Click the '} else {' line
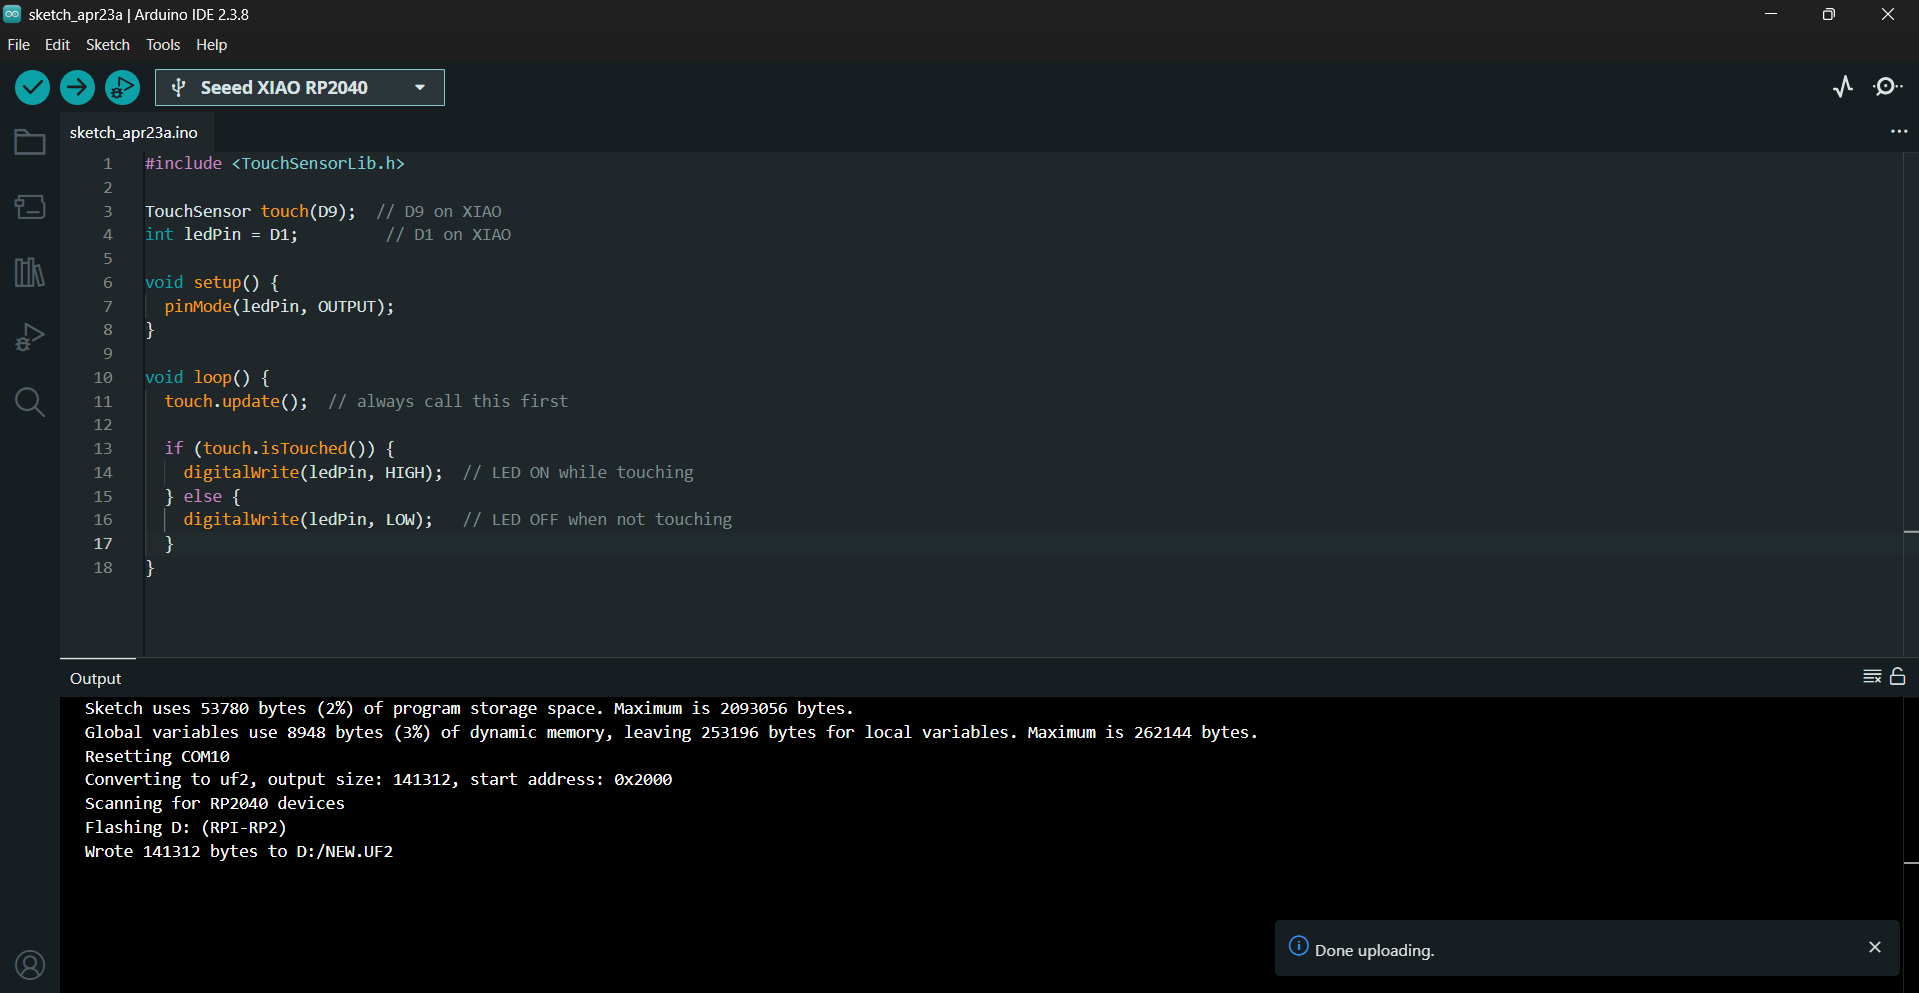The image size is (1919, 993). 202,497
